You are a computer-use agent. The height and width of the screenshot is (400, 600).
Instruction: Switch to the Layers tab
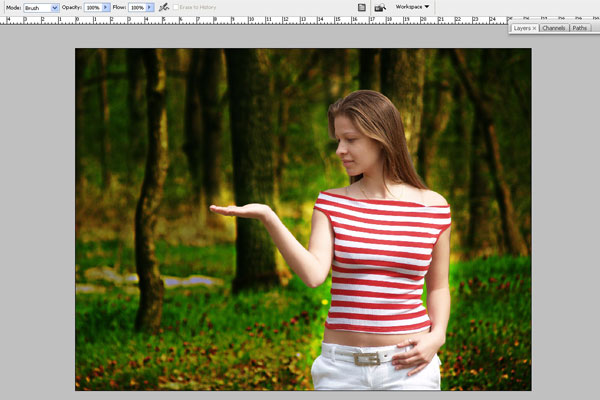[523, 28]
